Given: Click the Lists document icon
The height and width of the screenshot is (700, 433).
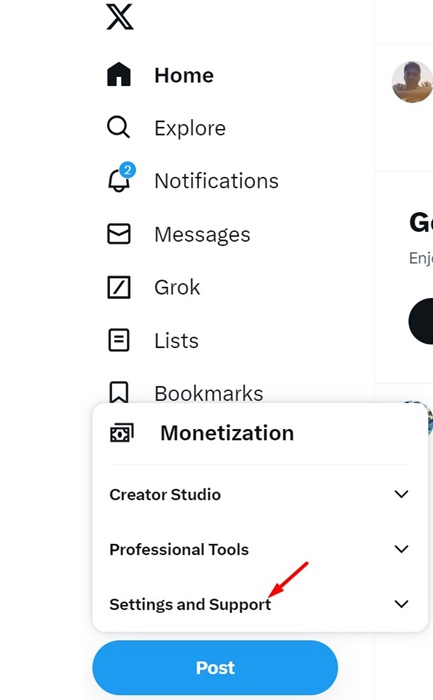Looking at the screenshot, I should point(119,340).
